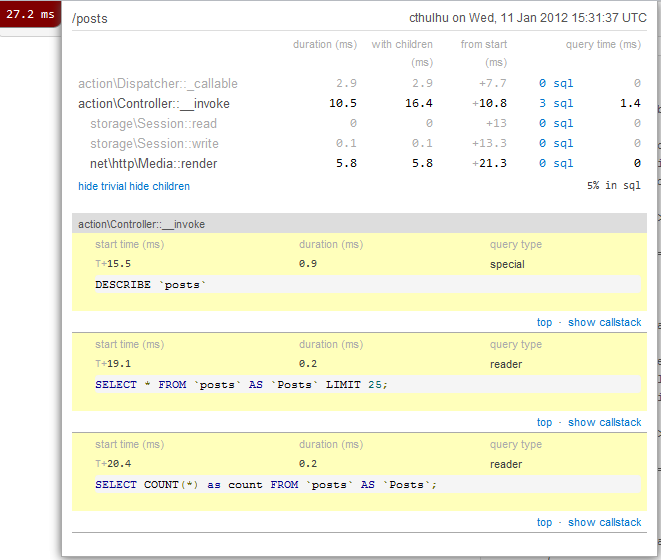This screenshot has width=661, height=560.
Task: Open 0 sql link for Media::render row
Action: pyautogui.click(x=556, y=163)
